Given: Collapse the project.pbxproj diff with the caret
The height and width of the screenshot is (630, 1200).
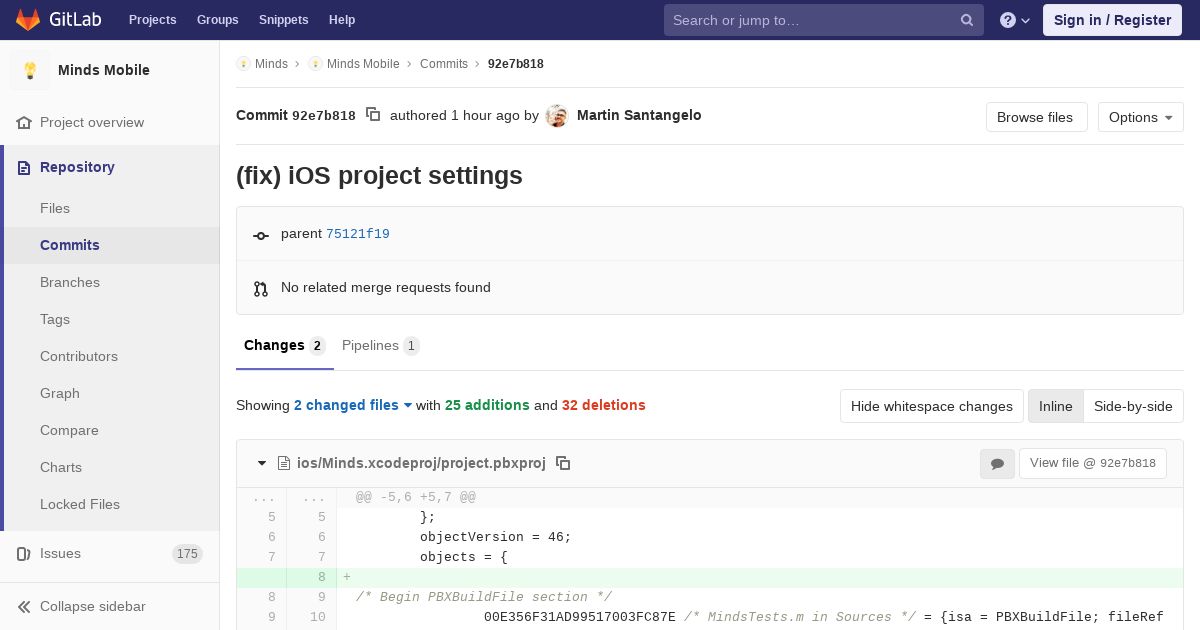Looking at the screenshot, I should pos(262,463).
